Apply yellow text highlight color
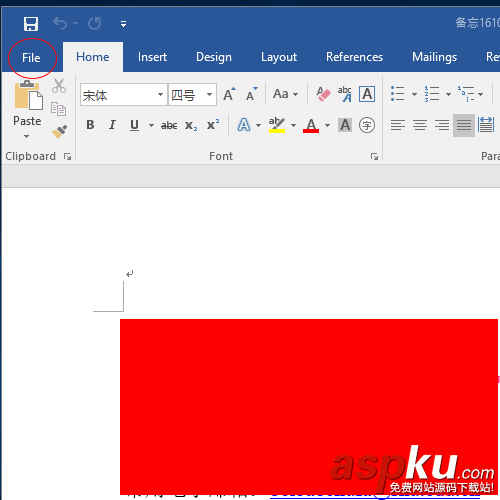 tap(277, 125)
